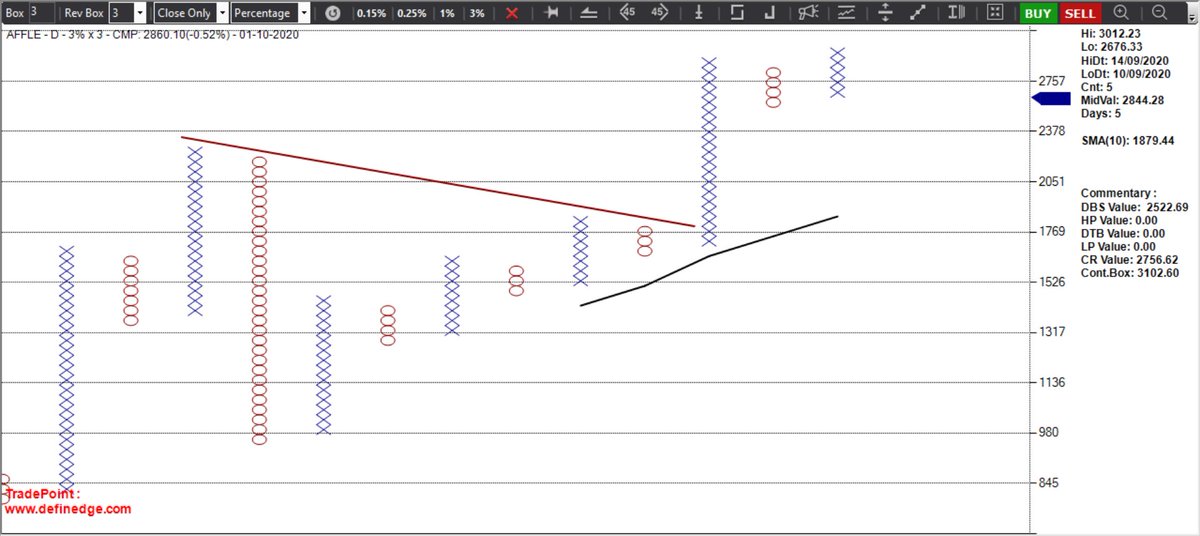Click the 2051 price axis label
The width and height of the screenshot is (1200, 536).
tap(1053, 182)
